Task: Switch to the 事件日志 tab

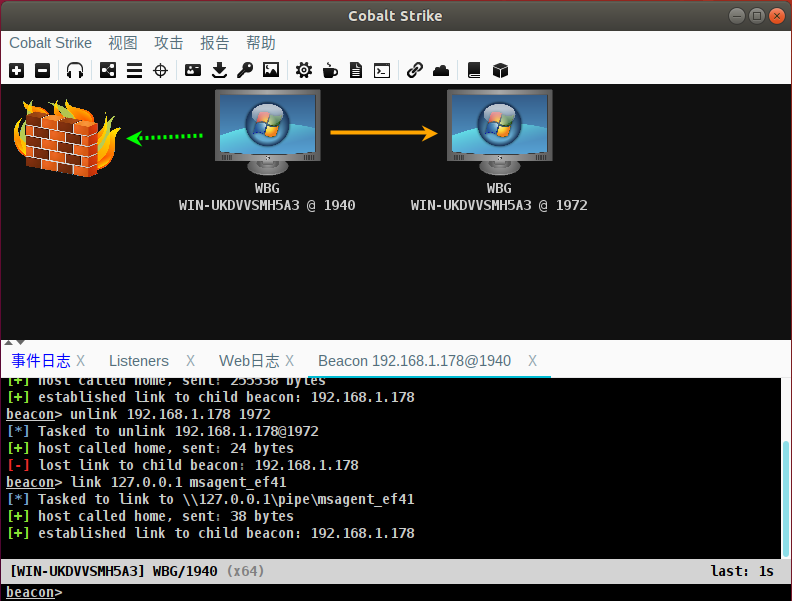Action: [41, 361]
